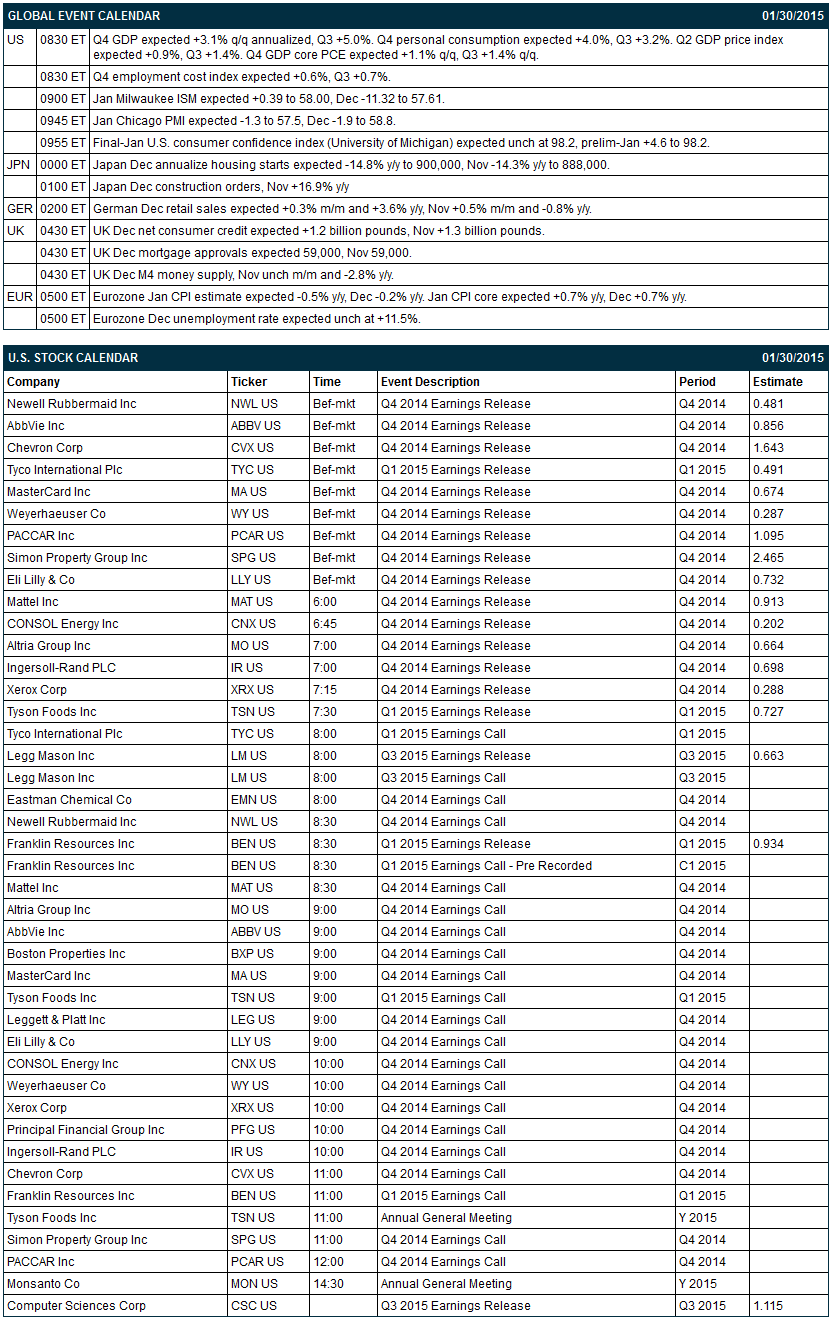Click the estimate value 1.115

coord(769,1306)
